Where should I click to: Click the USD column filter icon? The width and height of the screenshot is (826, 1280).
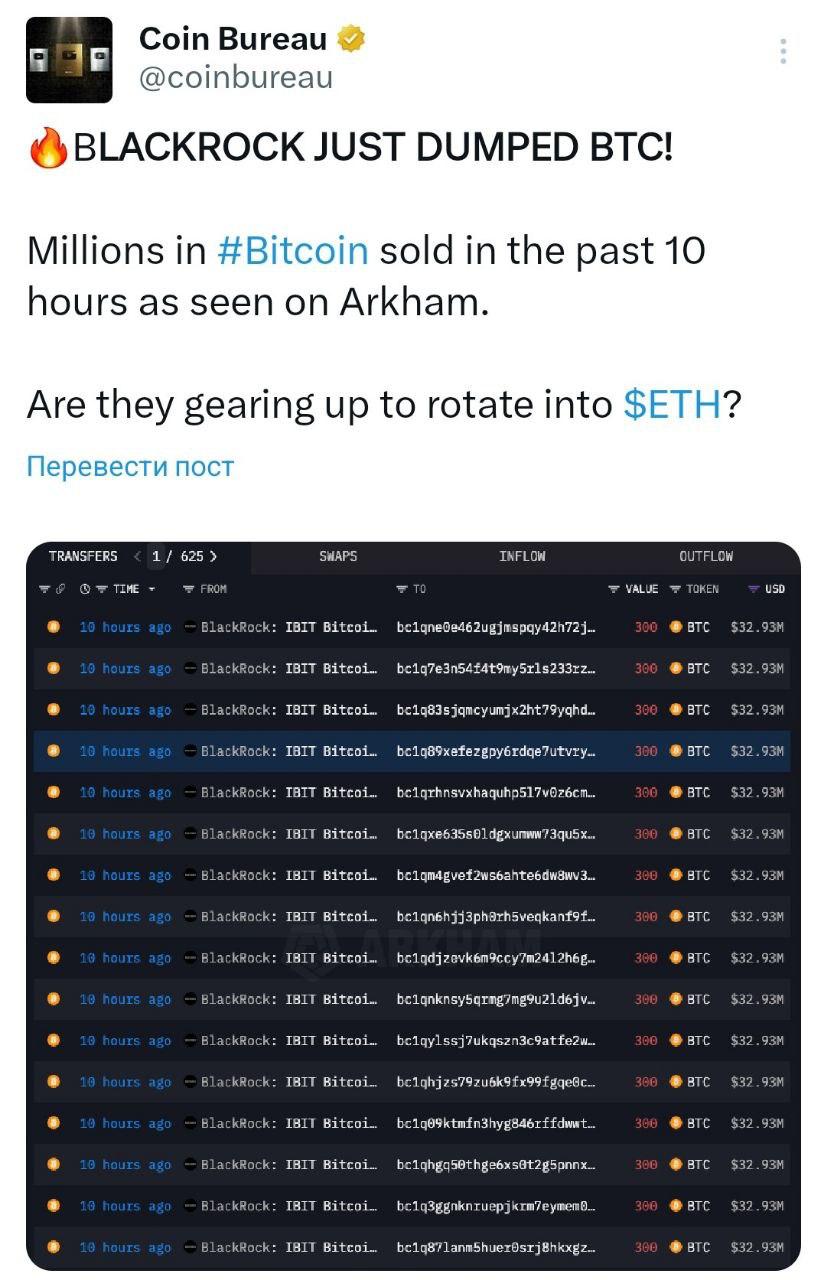click(754, 589)
